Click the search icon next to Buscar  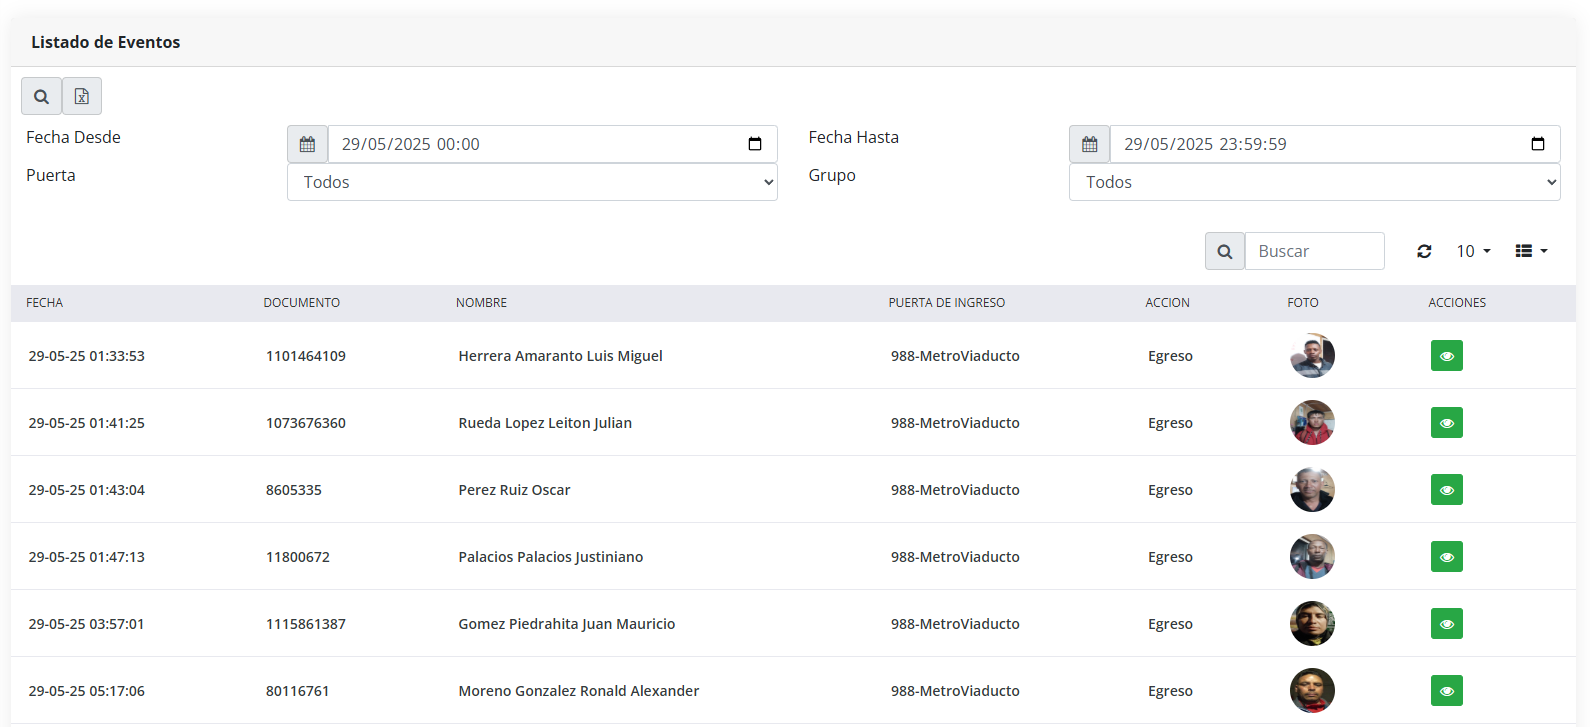[1225, 251]
